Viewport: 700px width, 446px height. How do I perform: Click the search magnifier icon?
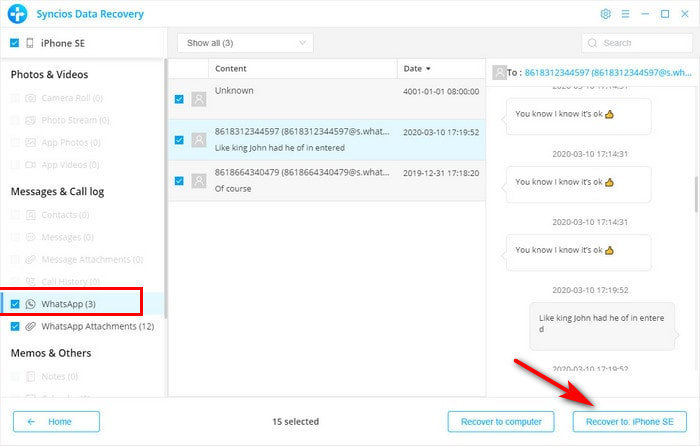(592, 43)
